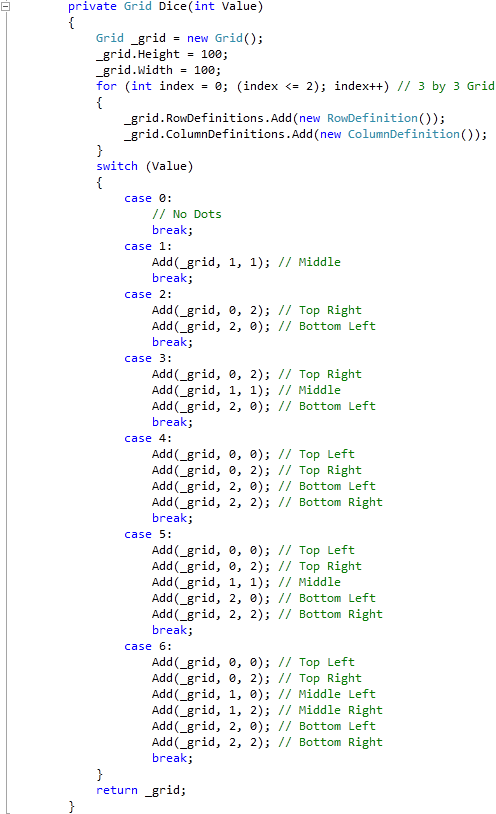
Task: Click the 'int Value' parameter in signature
Action: point(225,7)
